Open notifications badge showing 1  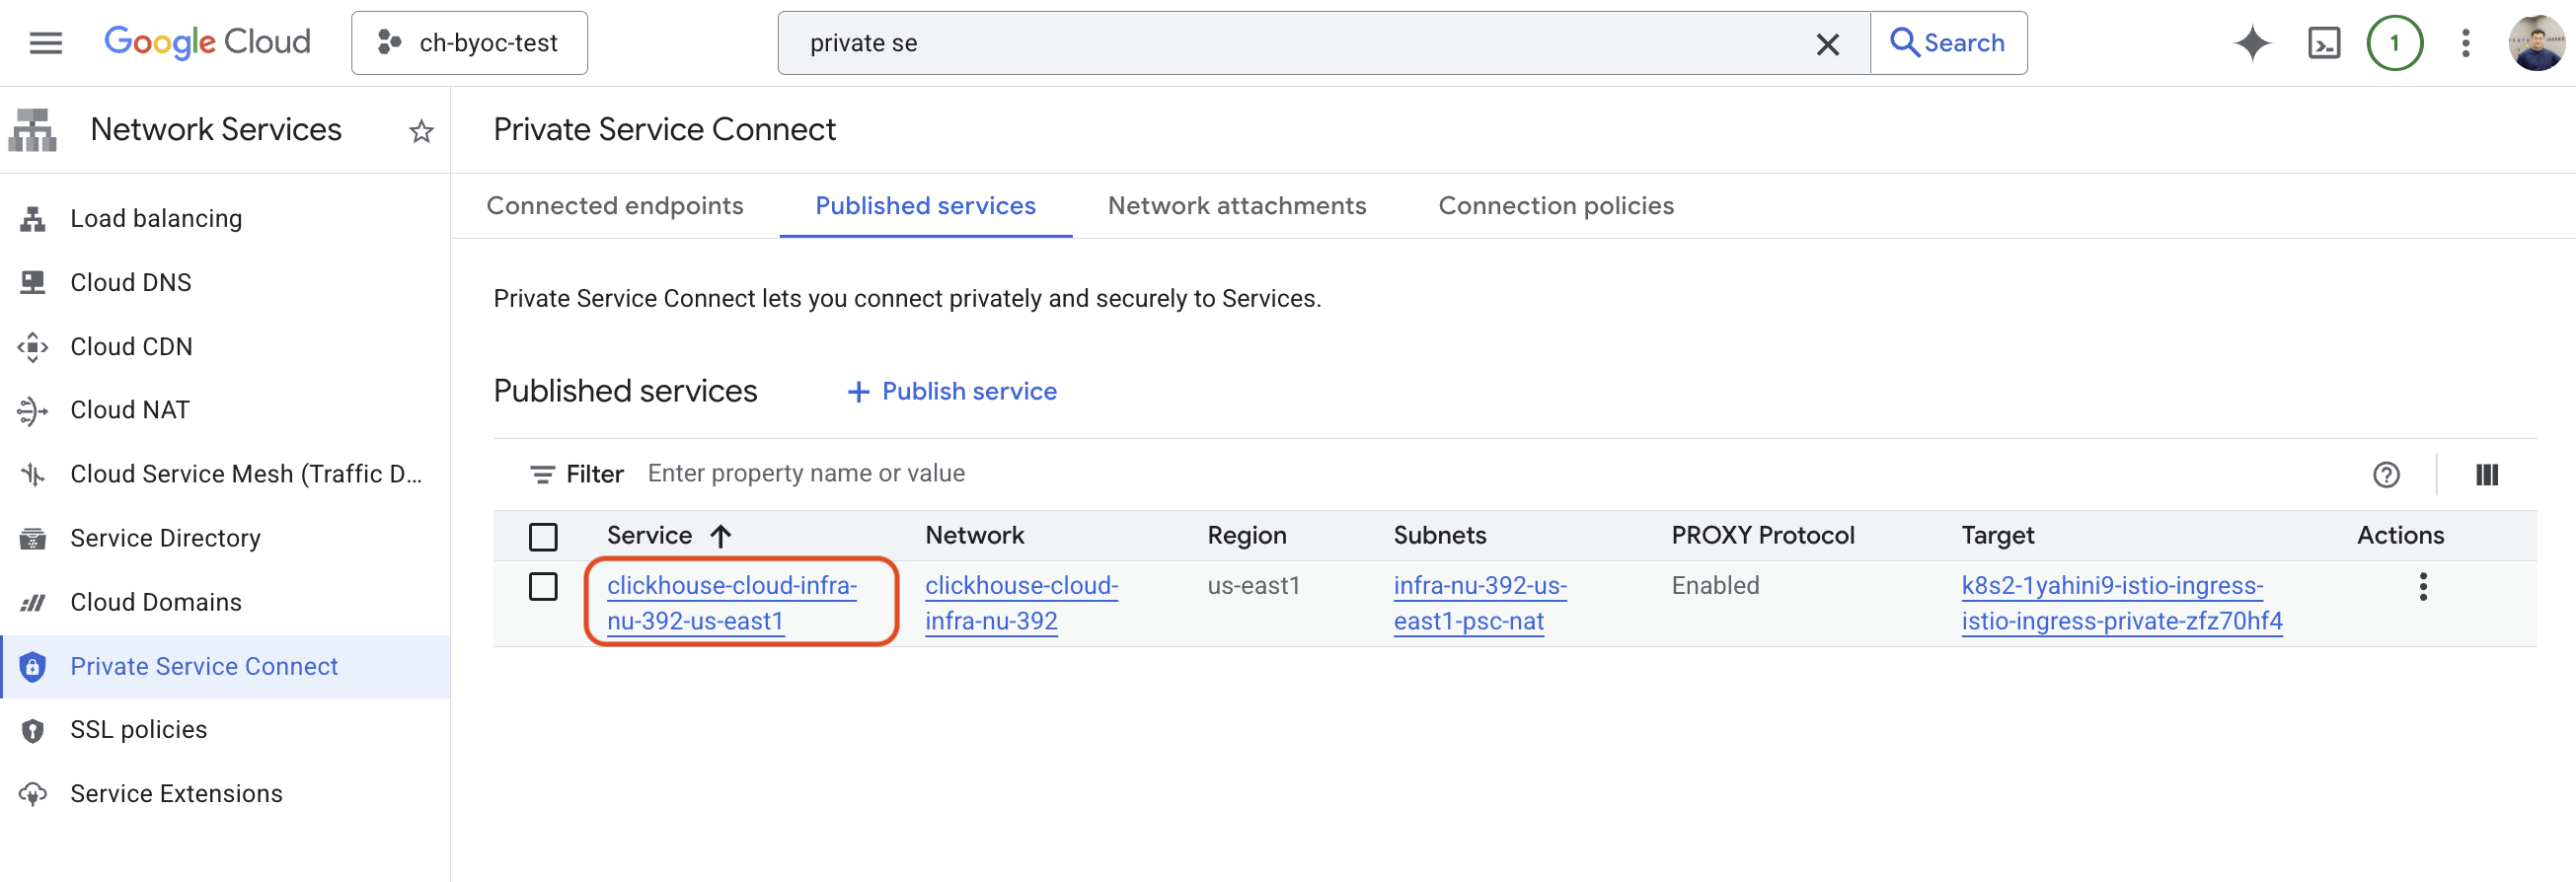(2394, 43)
